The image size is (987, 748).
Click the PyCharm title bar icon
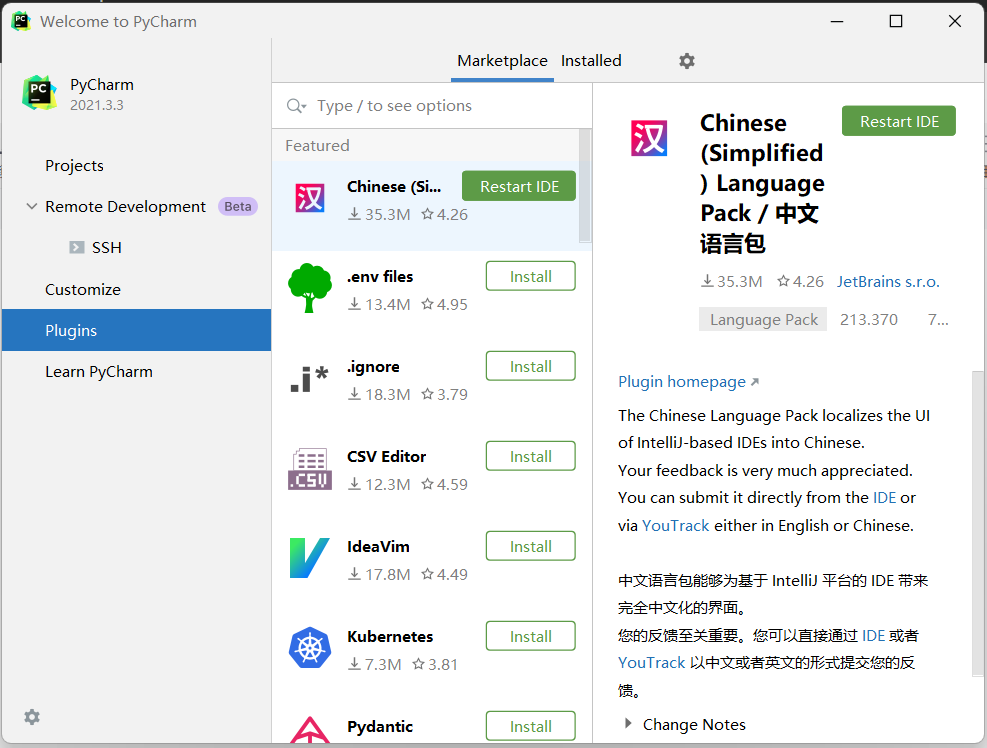click(x=21, y=21)
